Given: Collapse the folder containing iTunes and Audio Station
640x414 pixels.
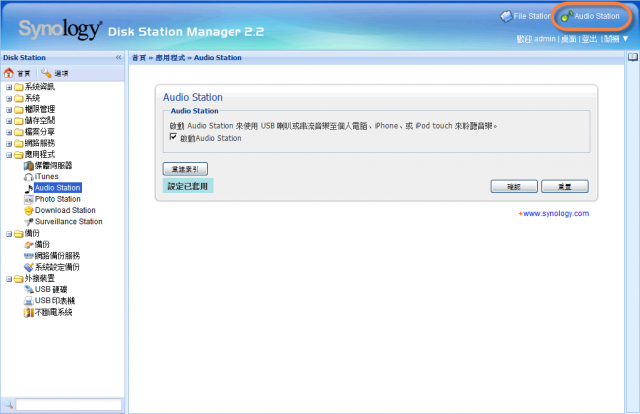Looking at the screenshot, I should (9, 155).
